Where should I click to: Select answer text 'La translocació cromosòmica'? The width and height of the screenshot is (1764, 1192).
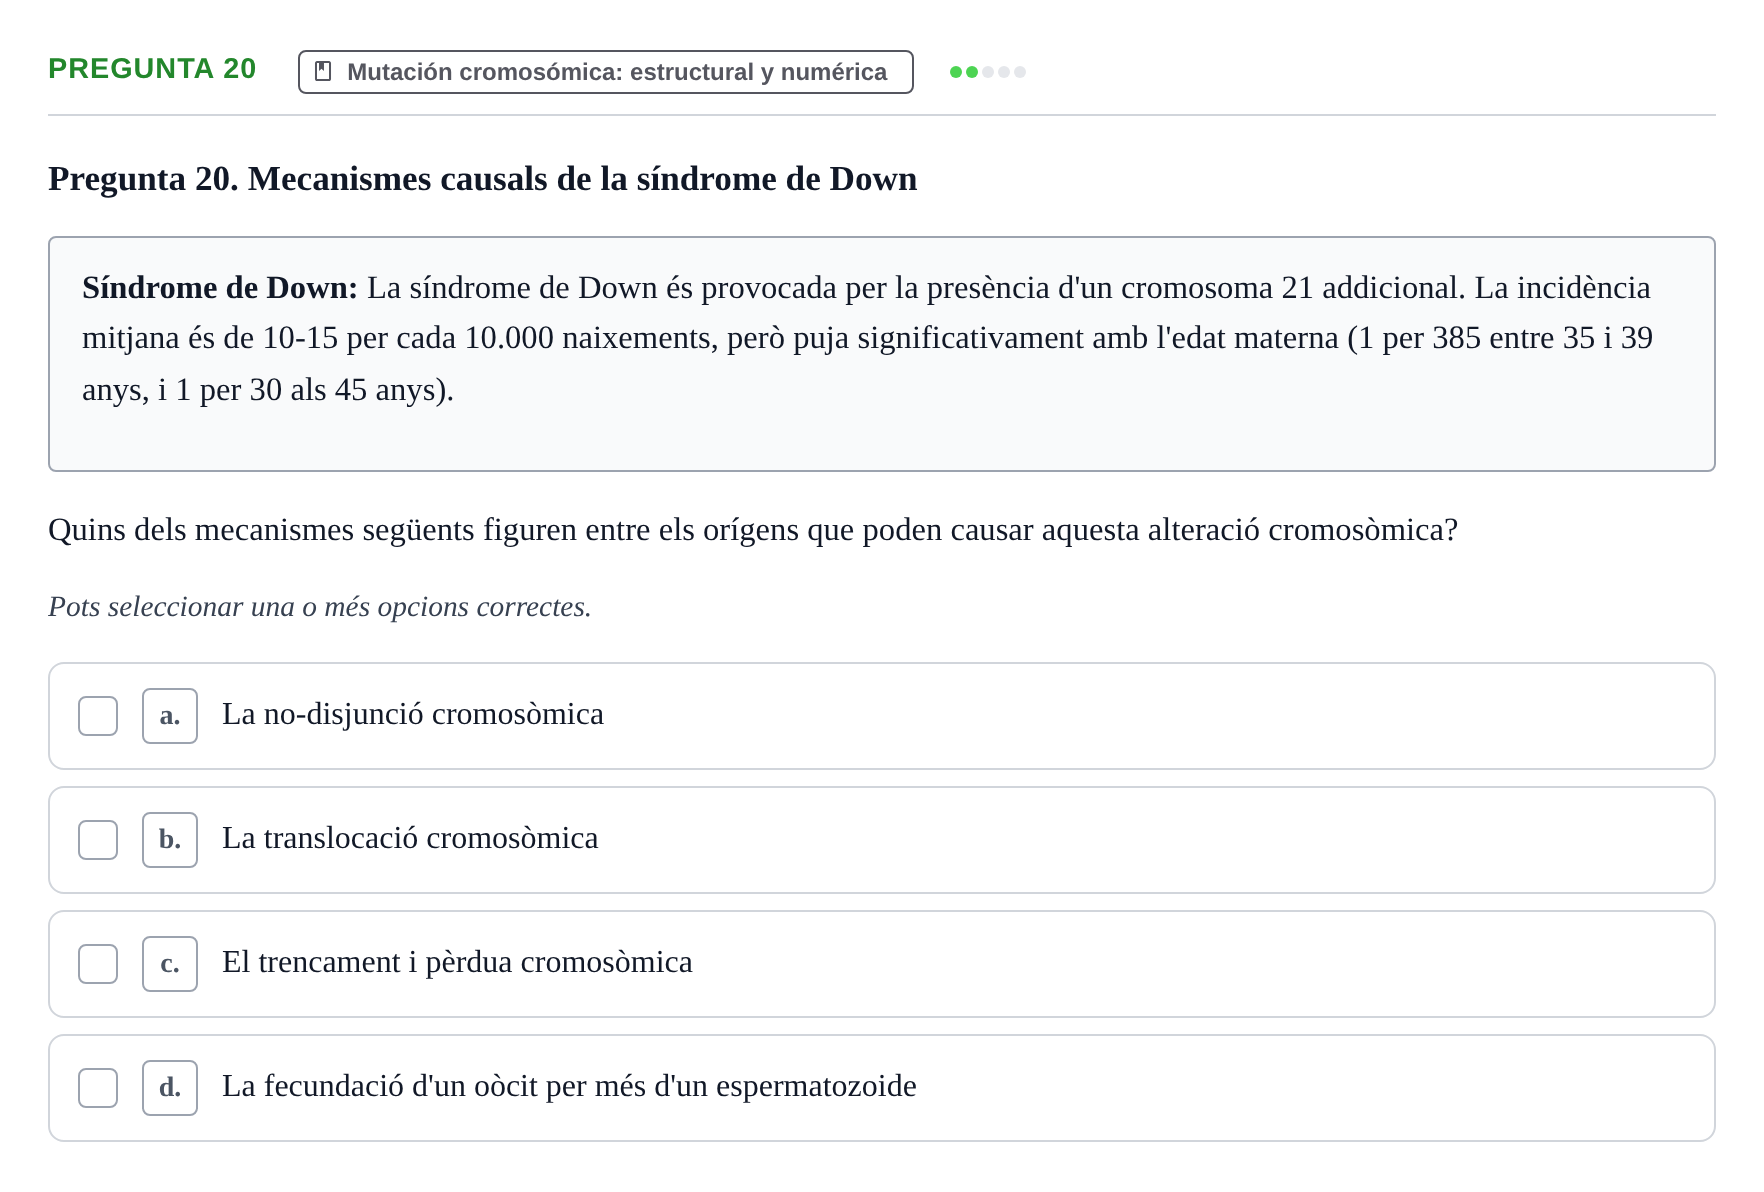coord(410,838)
